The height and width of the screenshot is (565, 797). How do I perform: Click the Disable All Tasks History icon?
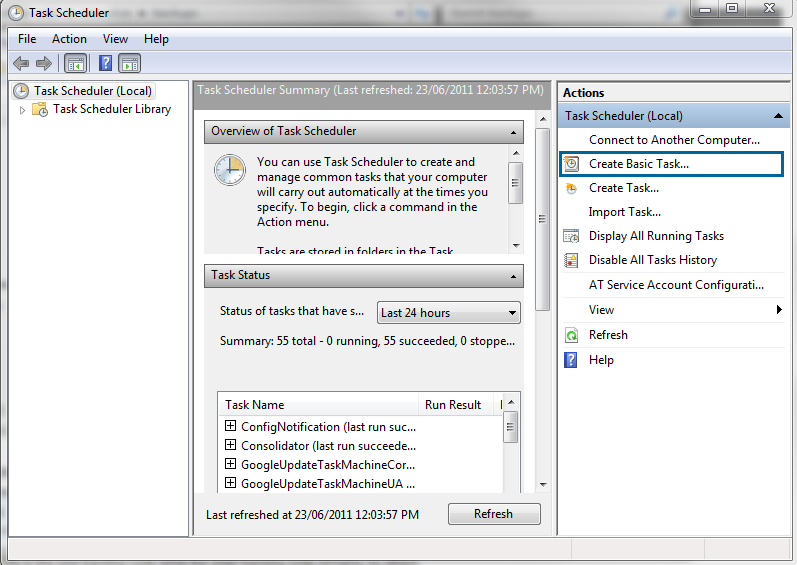(571, 260)
